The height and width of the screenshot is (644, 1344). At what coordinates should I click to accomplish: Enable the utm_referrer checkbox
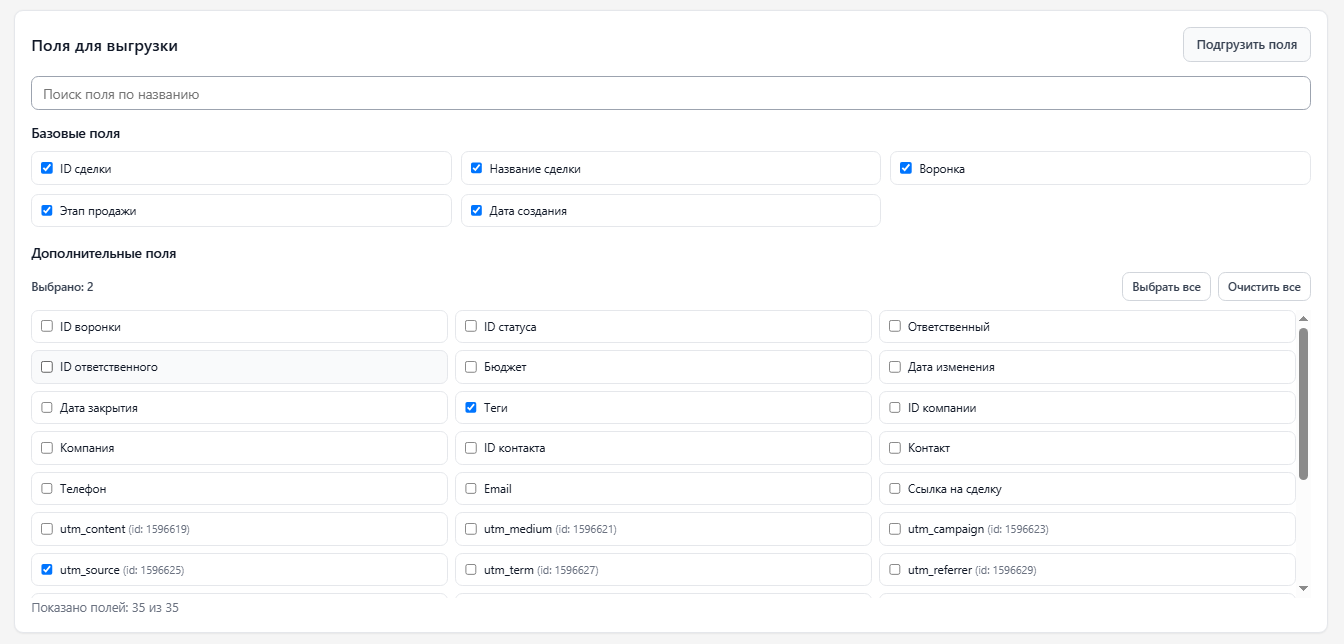[x=895, y=570]
